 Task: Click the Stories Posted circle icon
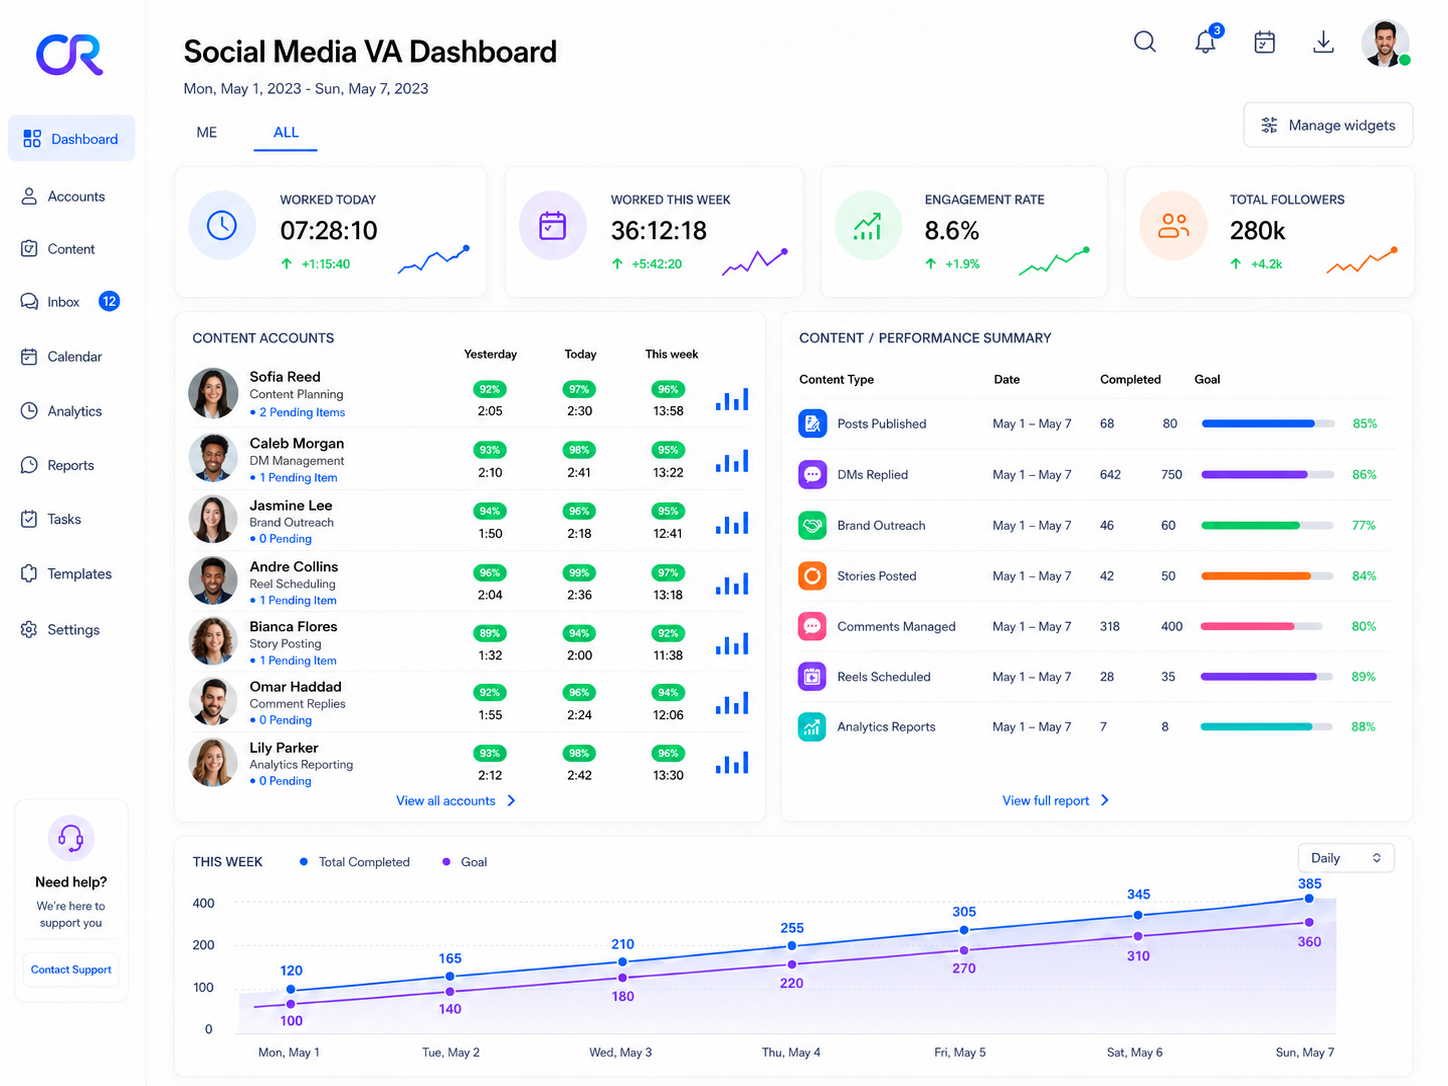812,576
